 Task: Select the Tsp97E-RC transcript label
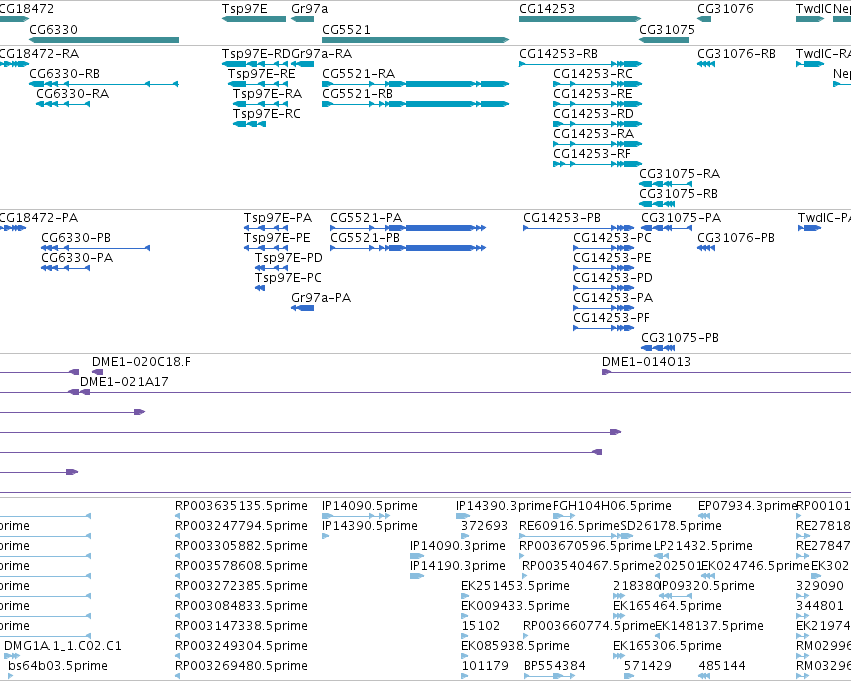266,114
